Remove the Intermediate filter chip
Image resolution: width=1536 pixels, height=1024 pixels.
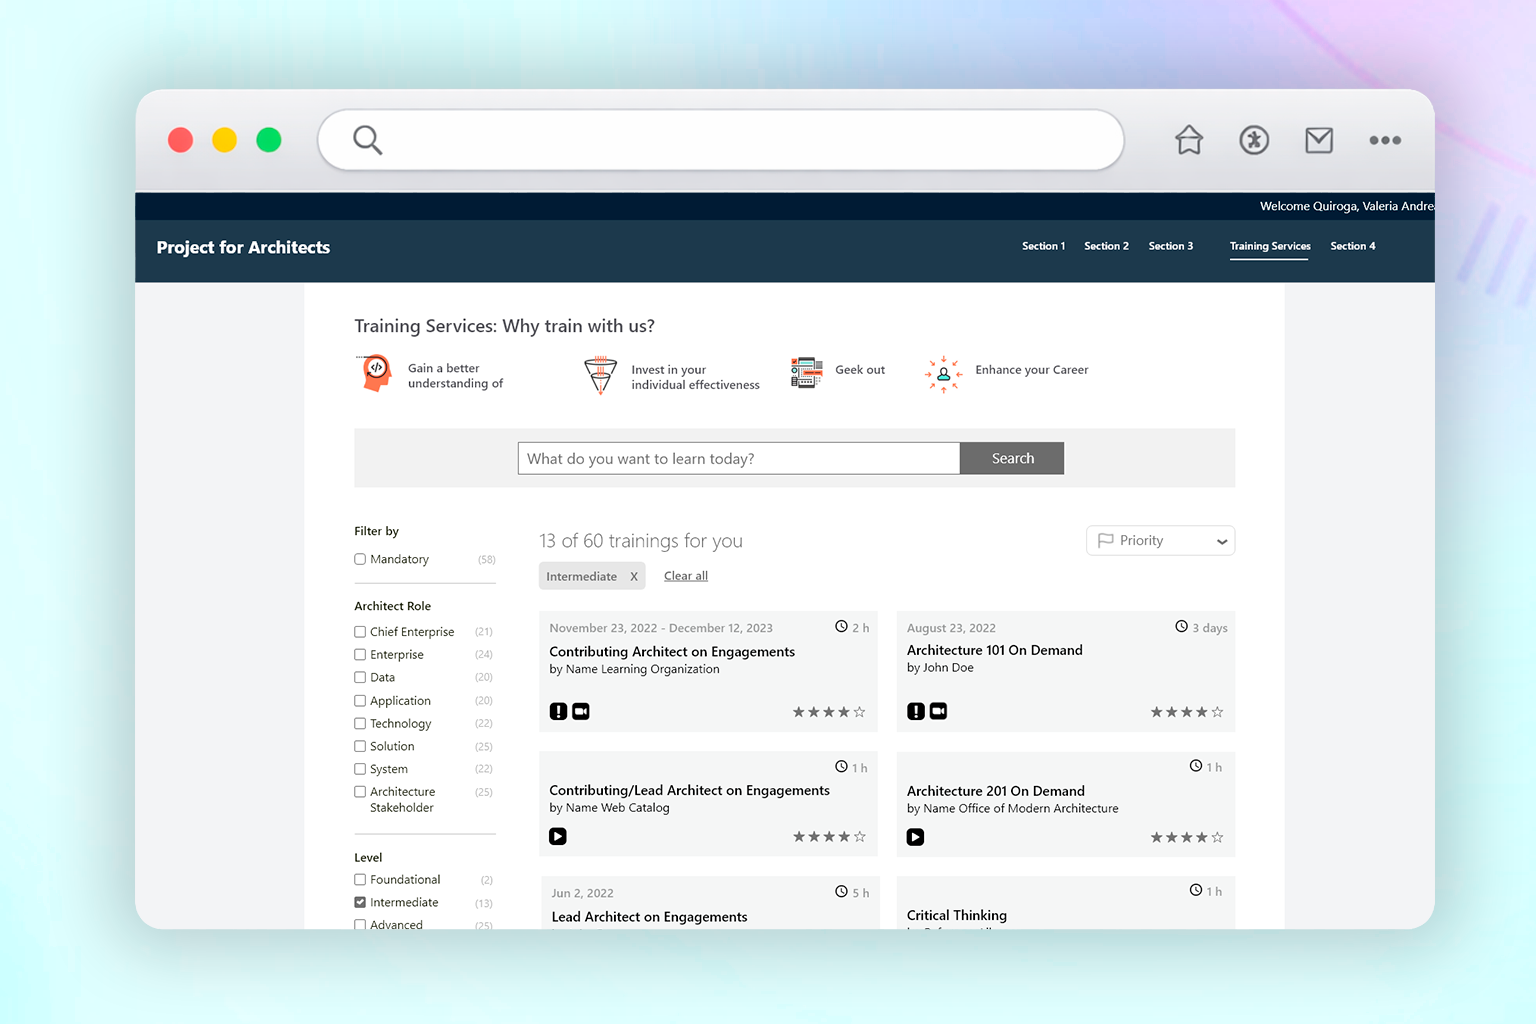tap(634, 576)
